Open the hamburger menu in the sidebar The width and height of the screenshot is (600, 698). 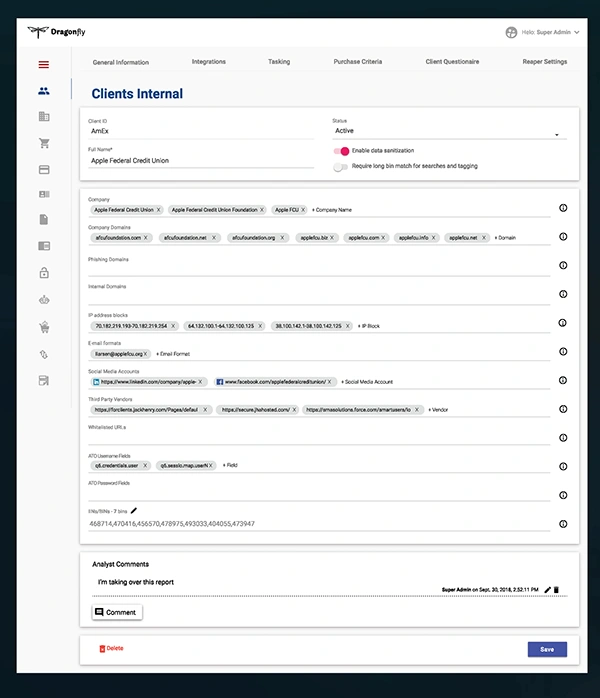[44, 65]
